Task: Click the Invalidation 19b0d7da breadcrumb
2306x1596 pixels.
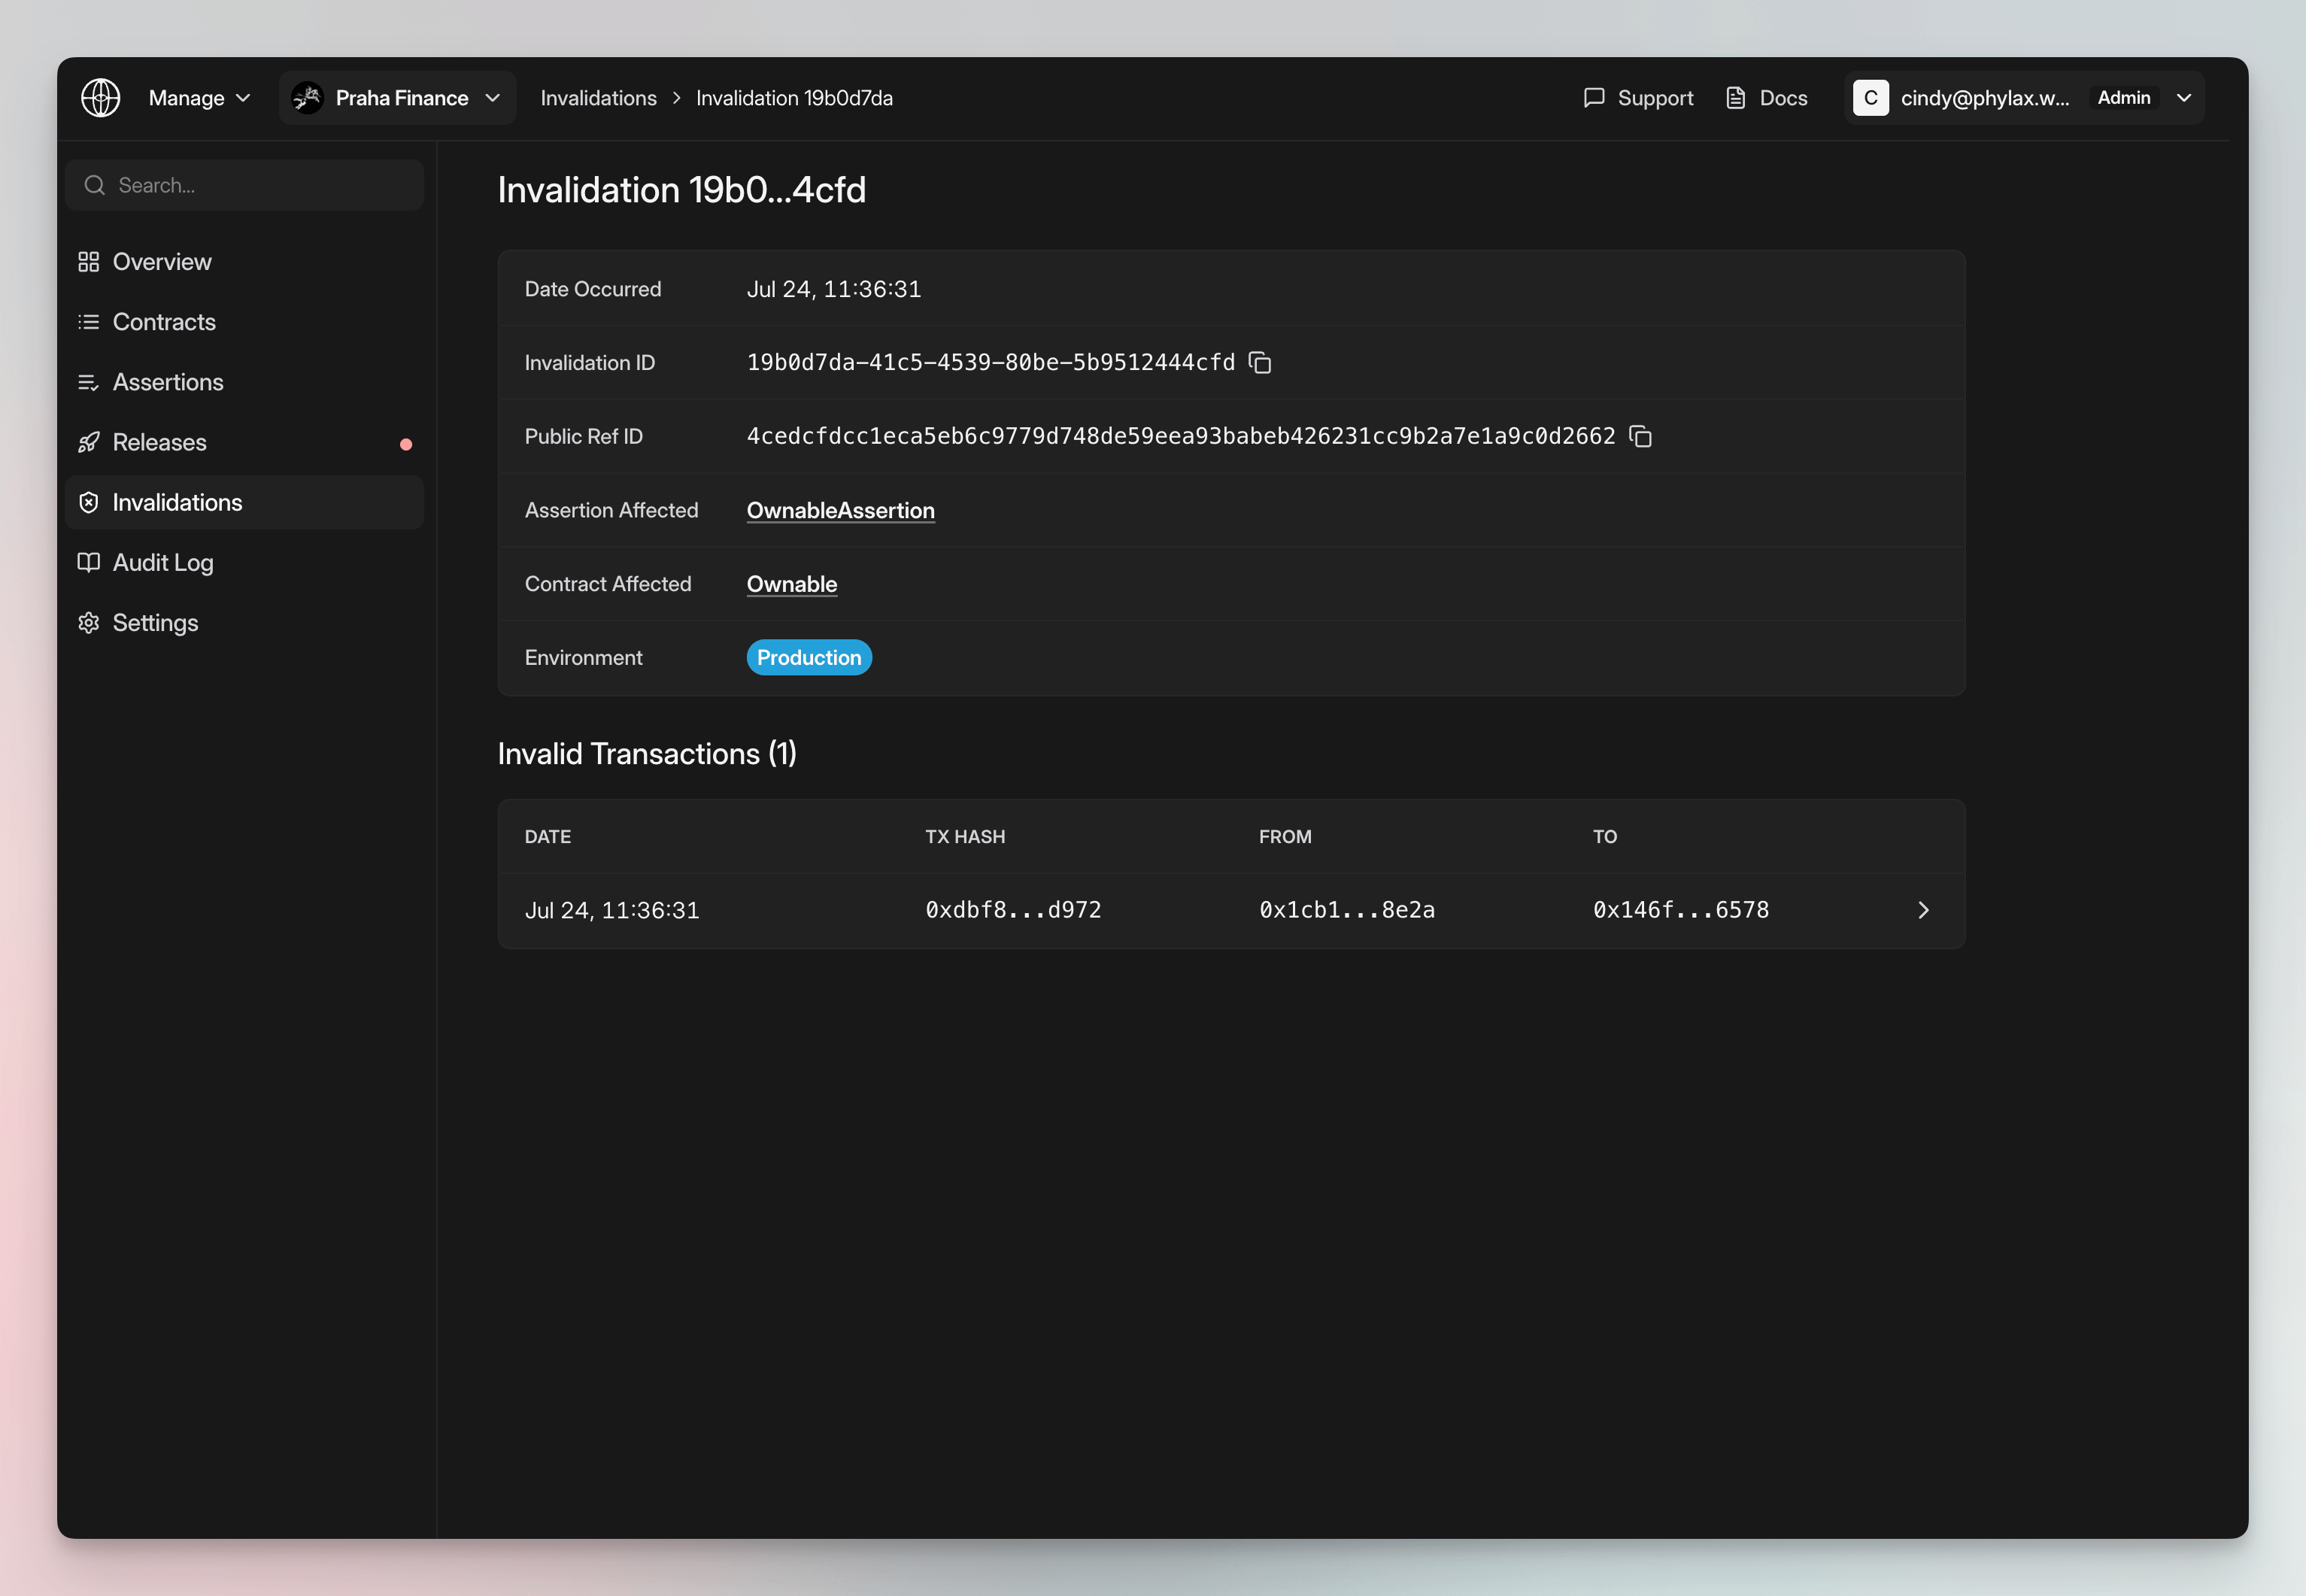Action: (794, 98)
